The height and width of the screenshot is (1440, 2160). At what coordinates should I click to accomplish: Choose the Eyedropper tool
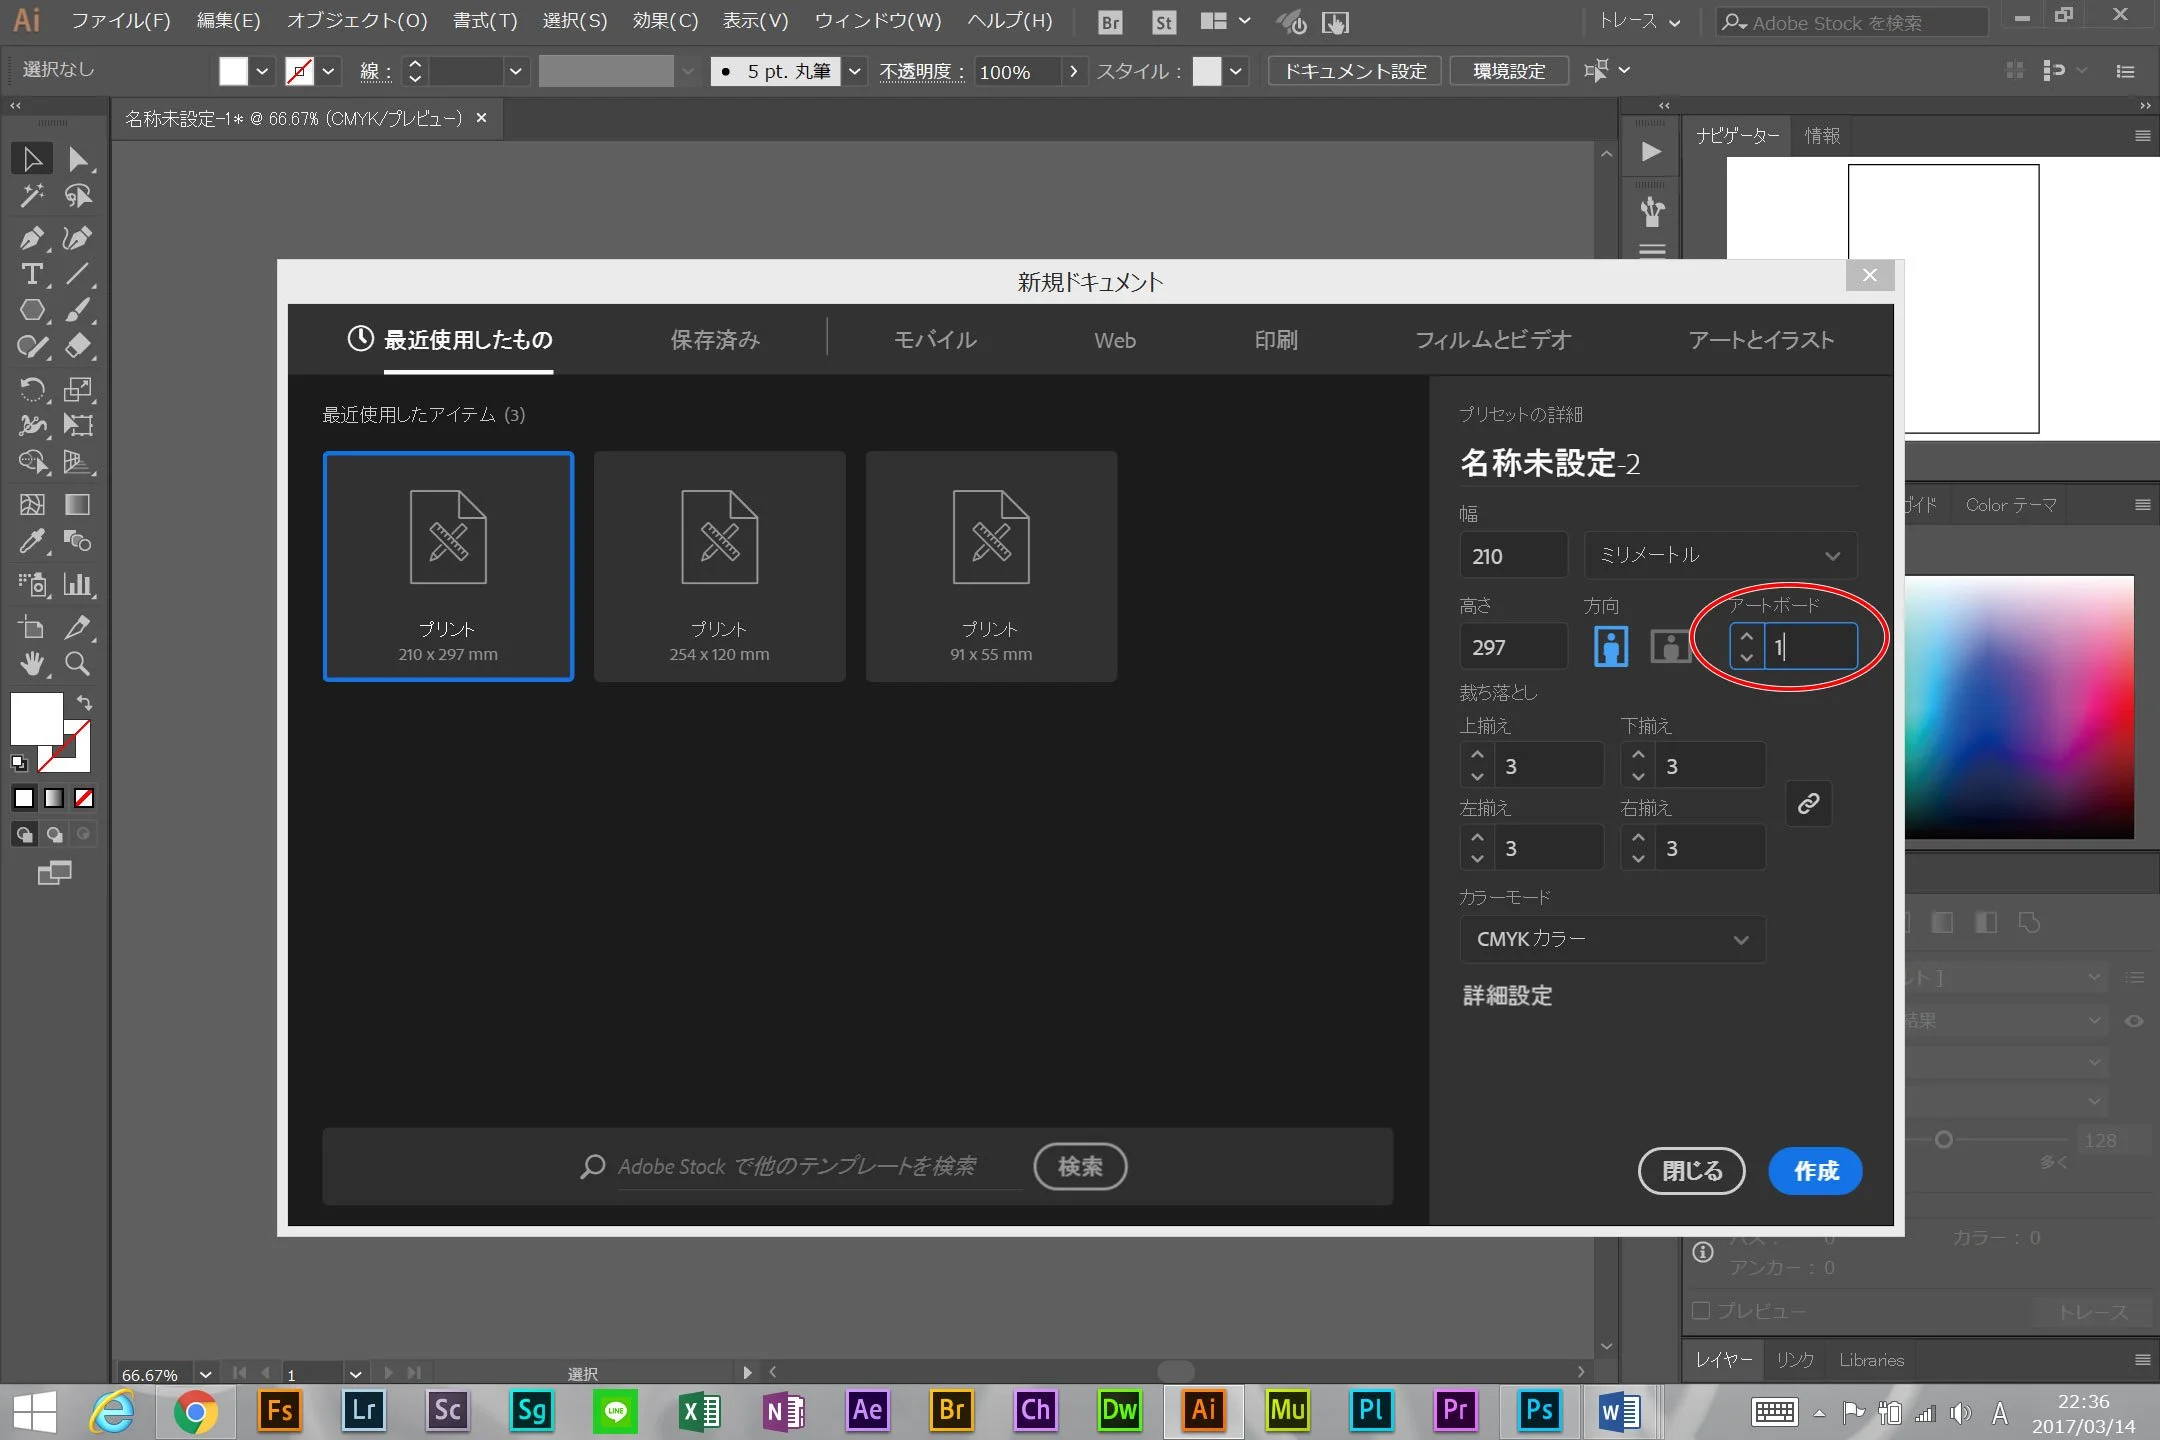coord(30,542)
